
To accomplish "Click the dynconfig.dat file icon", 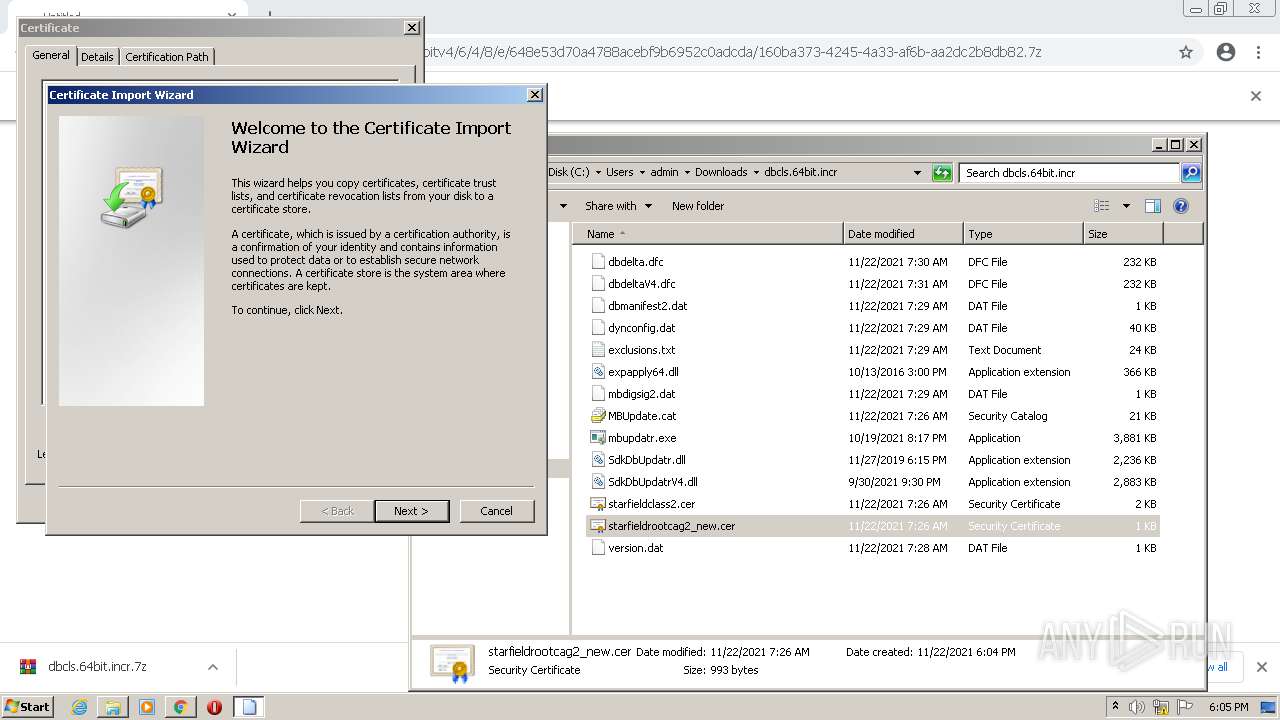I will coord(598,328).
